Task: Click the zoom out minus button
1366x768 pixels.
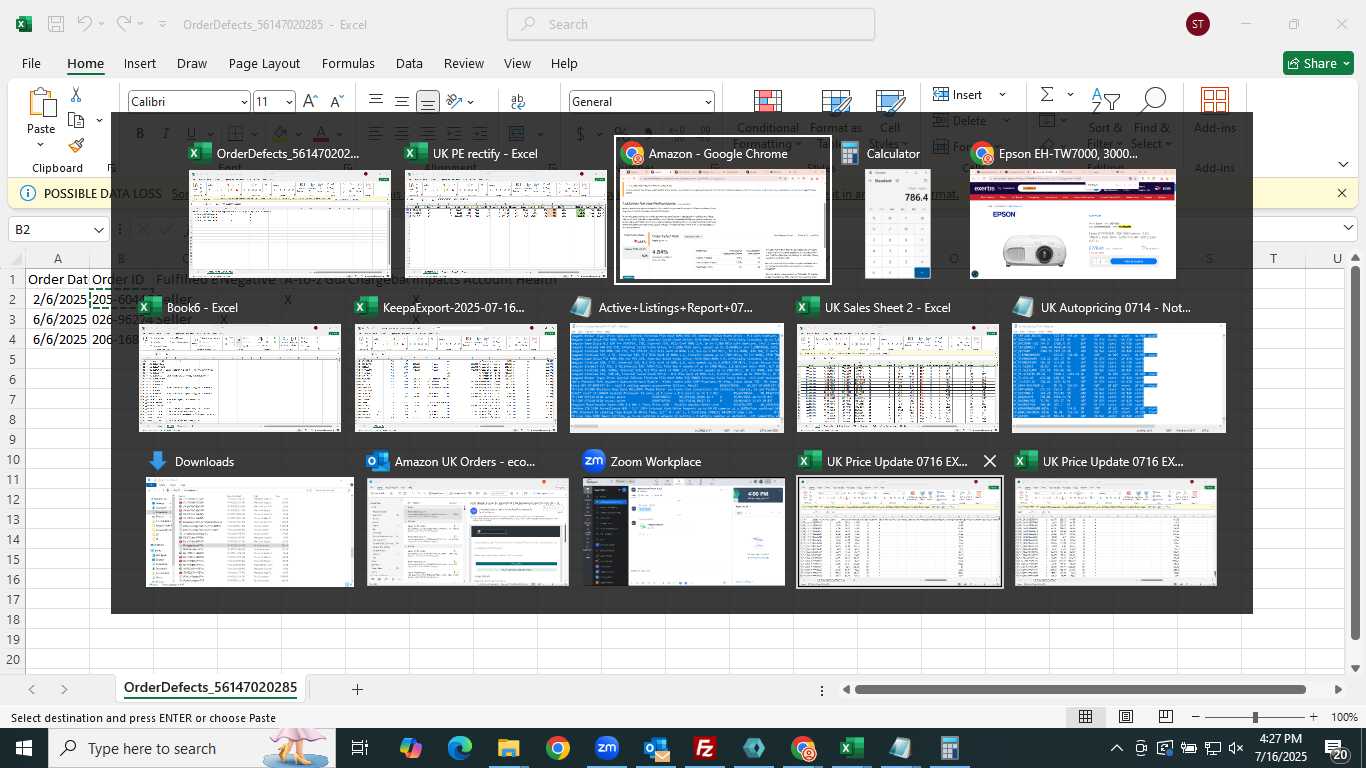Action: [x=1196, y=717]
